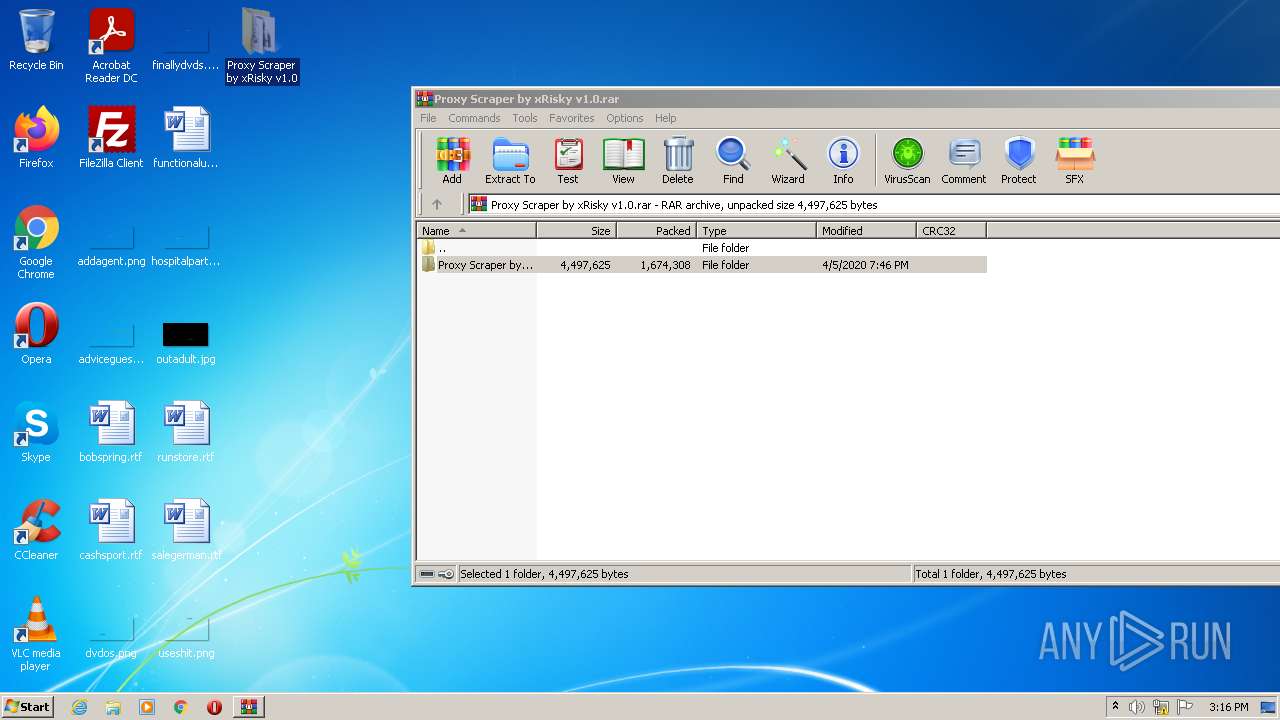
Task: Select the CCleaner desktop shortcut
Action: click(36, 530)
